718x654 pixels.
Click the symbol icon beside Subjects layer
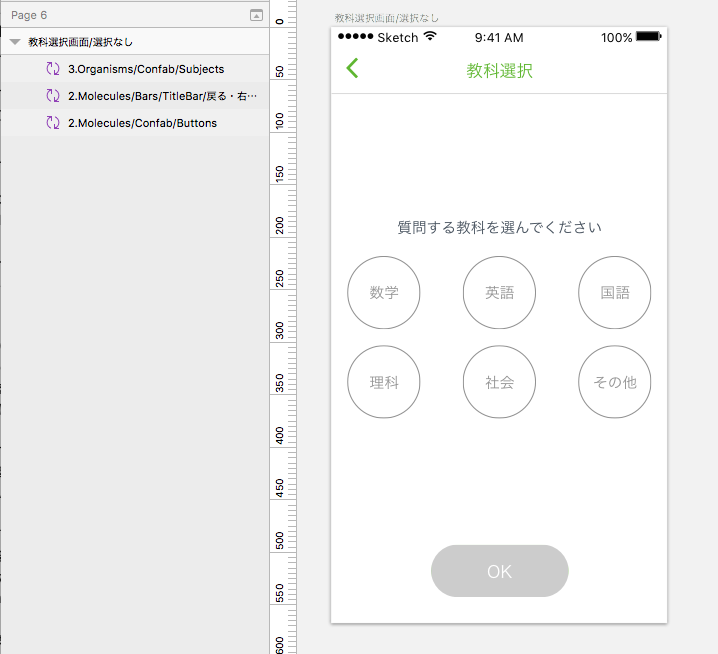pos(53,69)
